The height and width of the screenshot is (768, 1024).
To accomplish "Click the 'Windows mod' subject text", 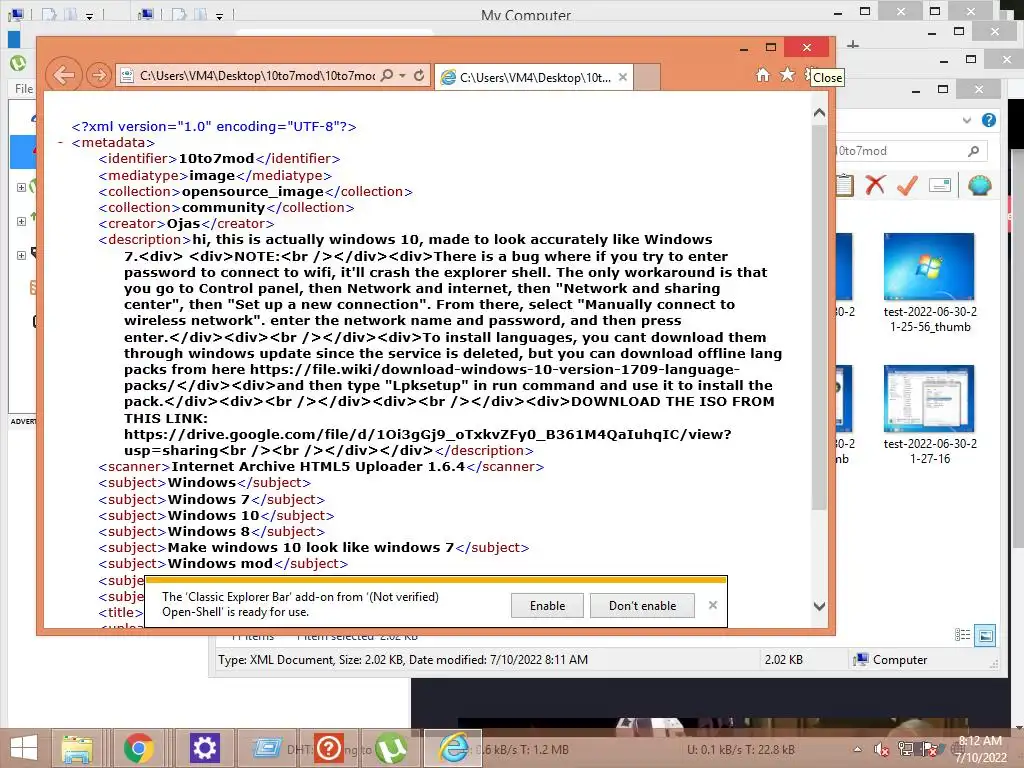I will 221,564.
